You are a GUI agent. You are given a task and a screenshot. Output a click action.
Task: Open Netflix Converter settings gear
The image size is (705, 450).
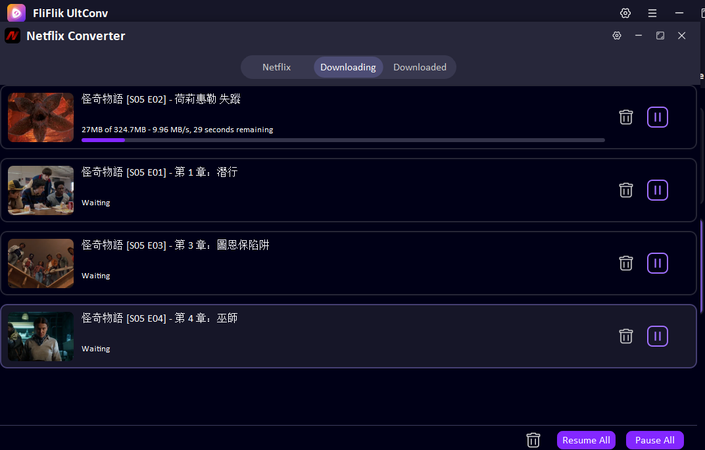tap(616, 36)
